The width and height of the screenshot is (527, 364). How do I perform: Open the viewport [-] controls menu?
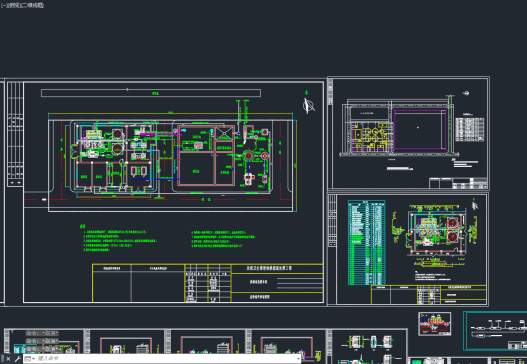[3, 5]
